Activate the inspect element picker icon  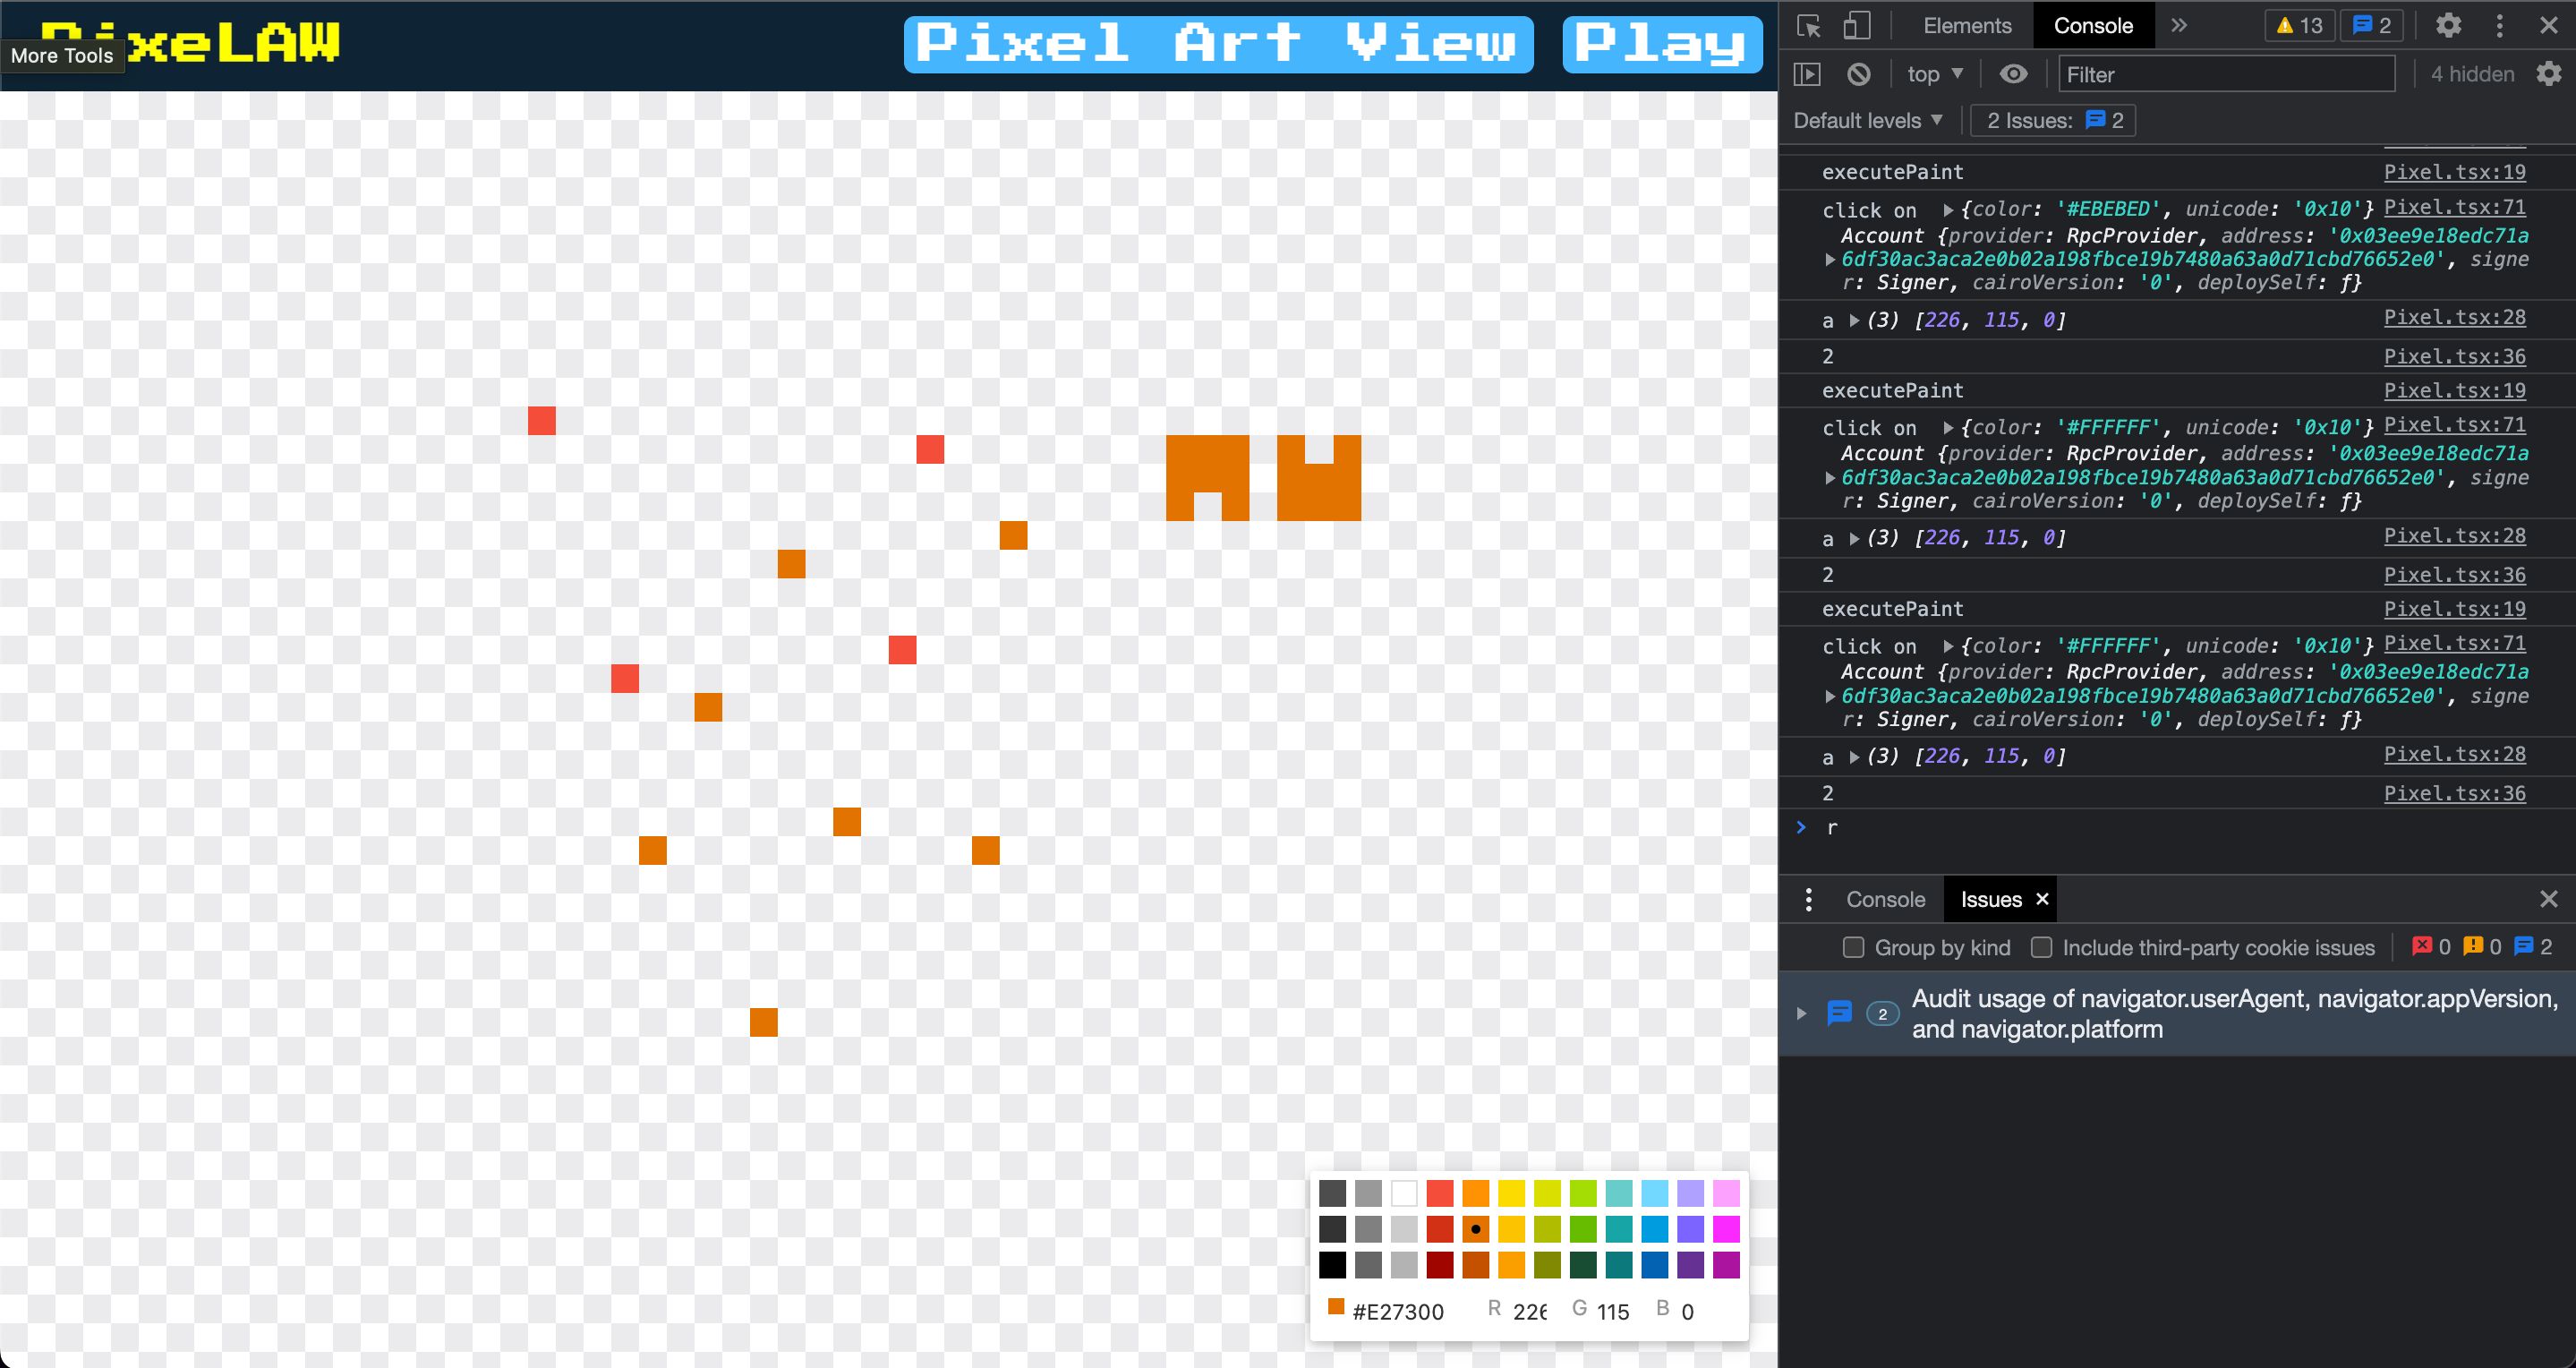[1809, 26]
